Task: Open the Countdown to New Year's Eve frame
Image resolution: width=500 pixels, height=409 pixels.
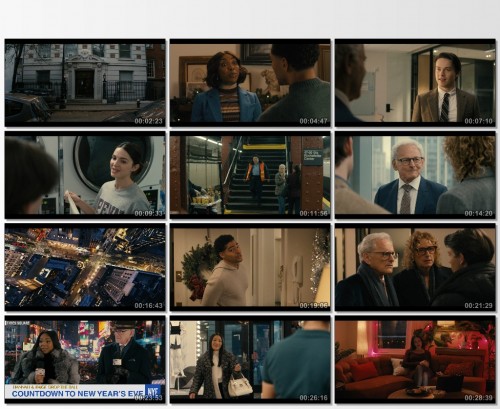Action: tap(85, 359)
